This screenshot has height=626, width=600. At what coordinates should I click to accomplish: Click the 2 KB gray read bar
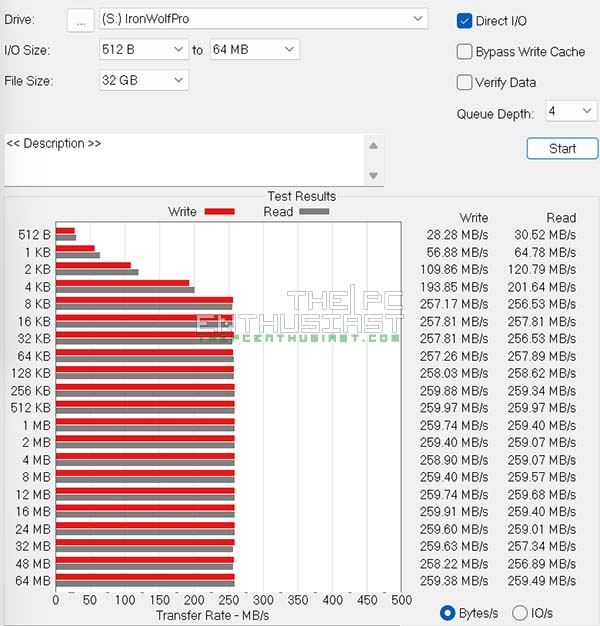click(x=97, y=272)
